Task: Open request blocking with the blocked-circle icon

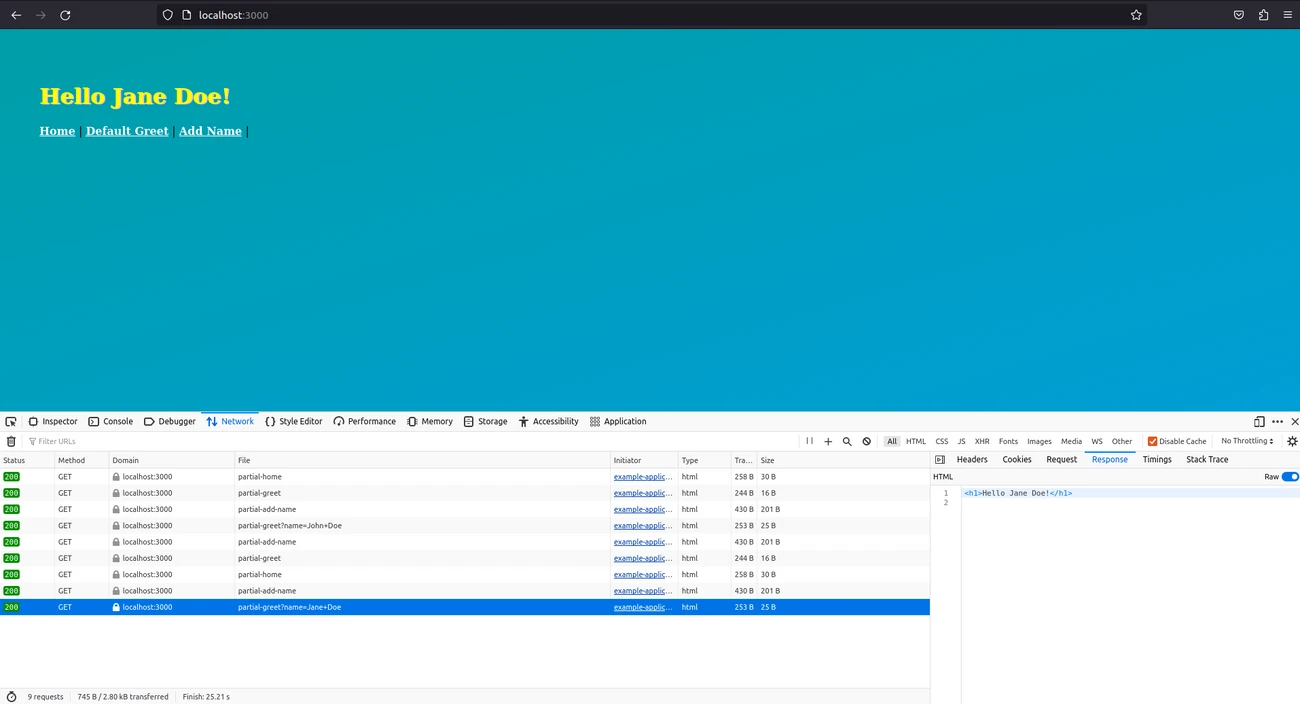Action: pyautogui.click(x=867, y=441)
